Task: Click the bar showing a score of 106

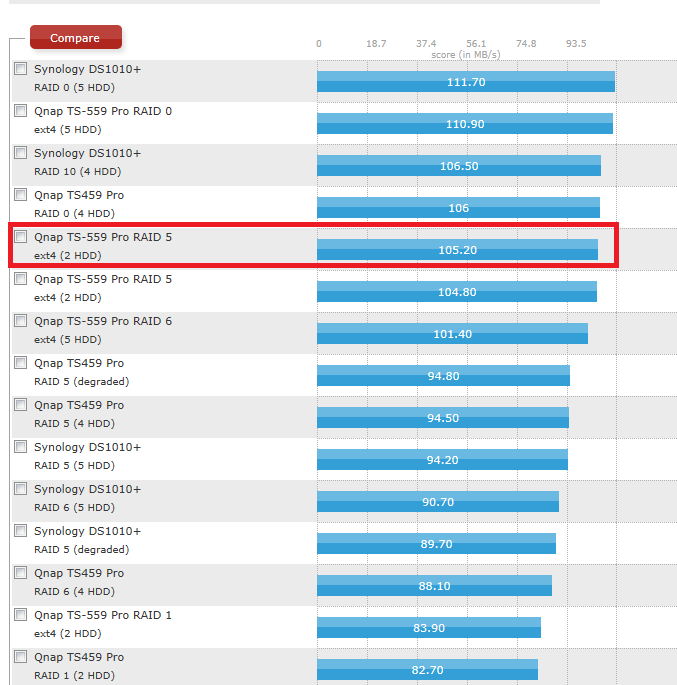Action: [x=458, y=208]
